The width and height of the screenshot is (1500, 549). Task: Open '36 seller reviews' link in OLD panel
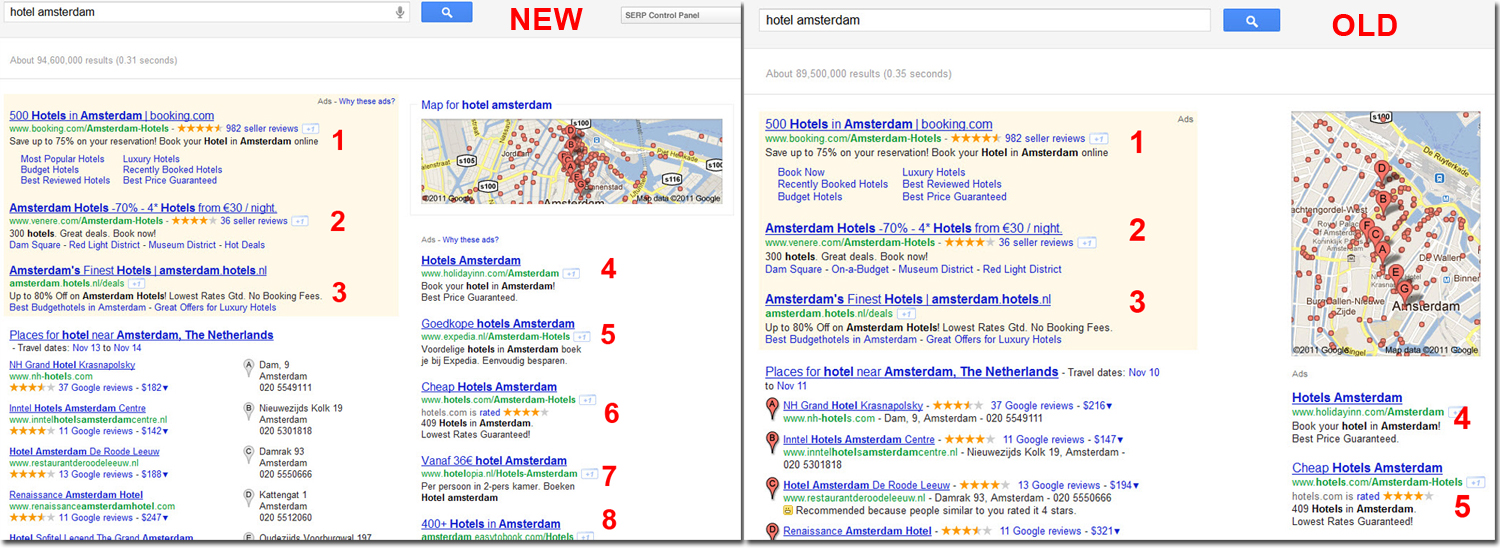pos(1036,243)
